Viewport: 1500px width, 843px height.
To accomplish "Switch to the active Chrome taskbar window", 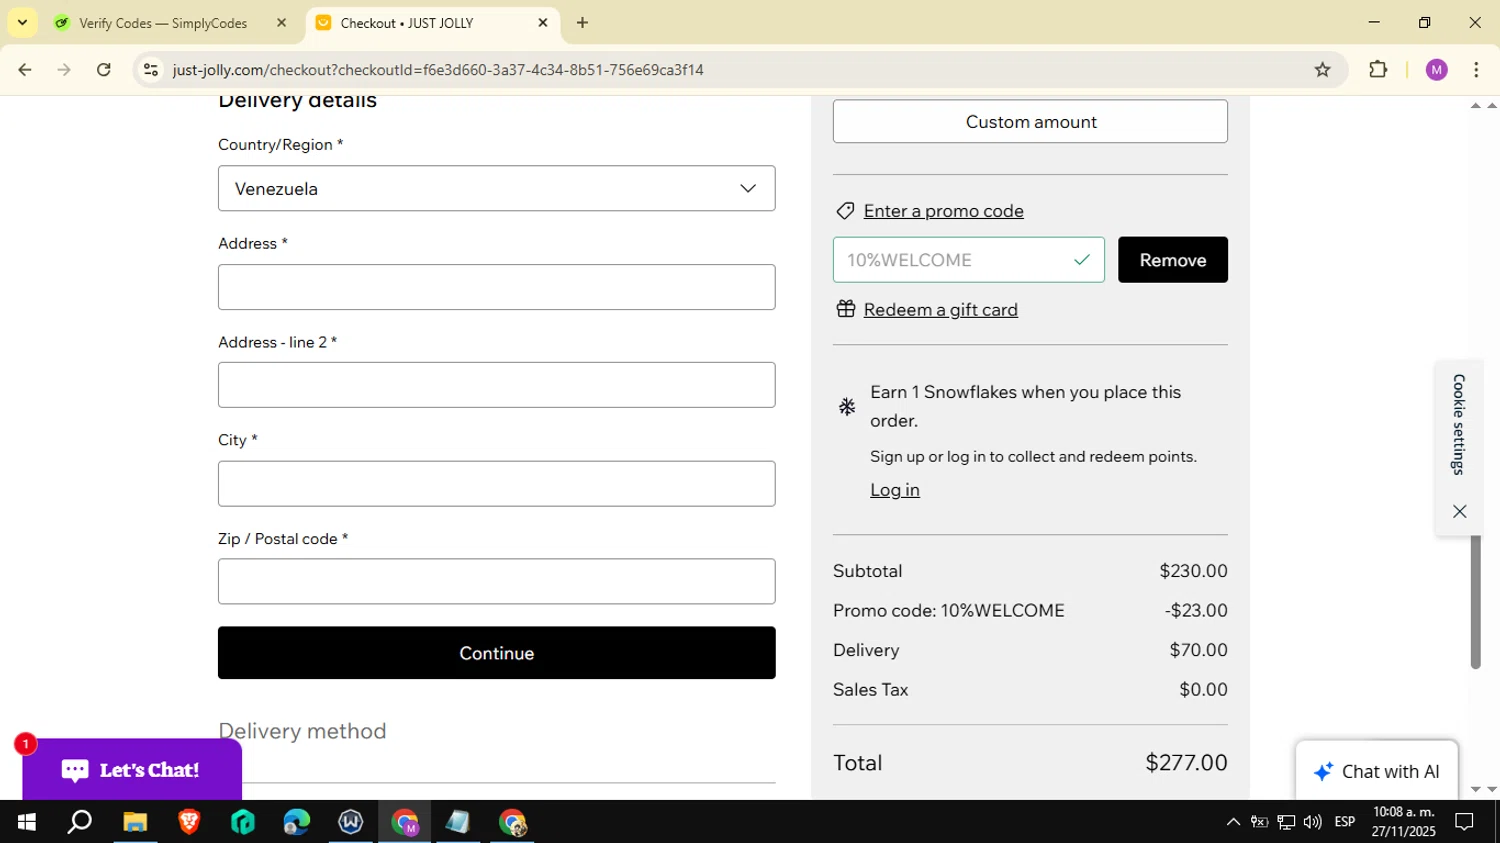I will pos(405,822).
